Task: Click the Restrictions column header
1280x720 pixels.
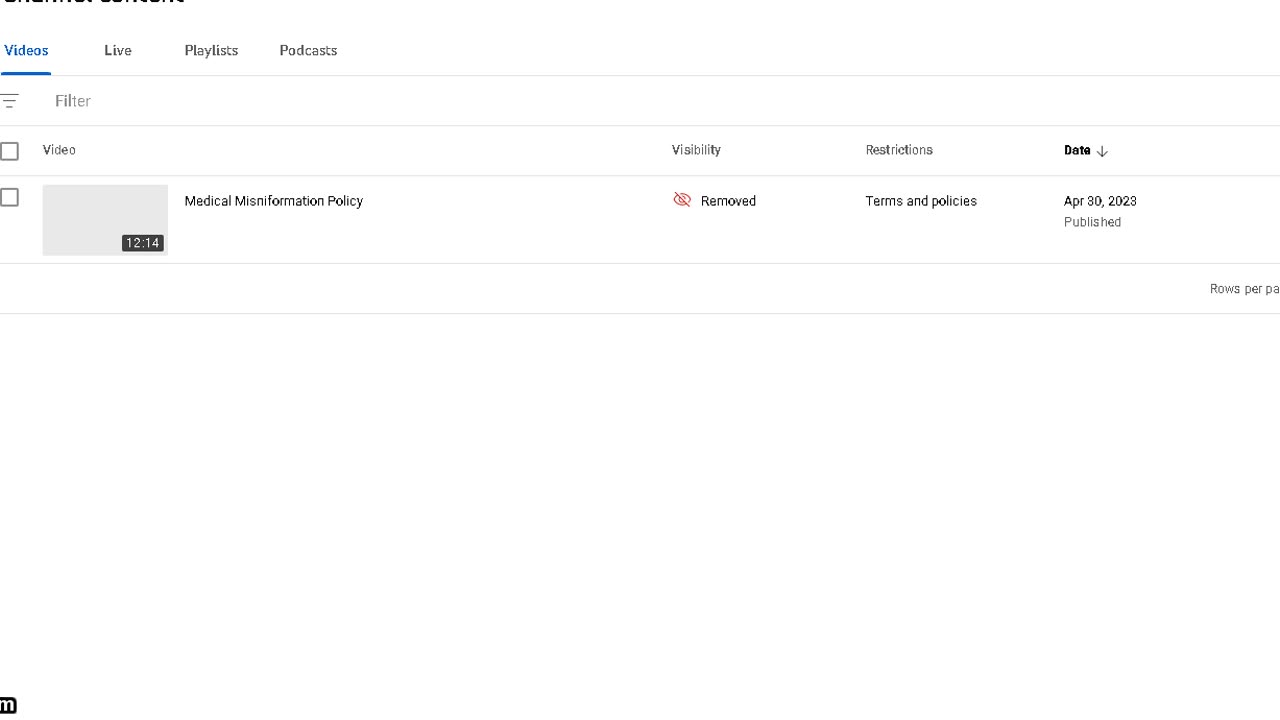Action: pyautogui.click(x=899, y=150)
